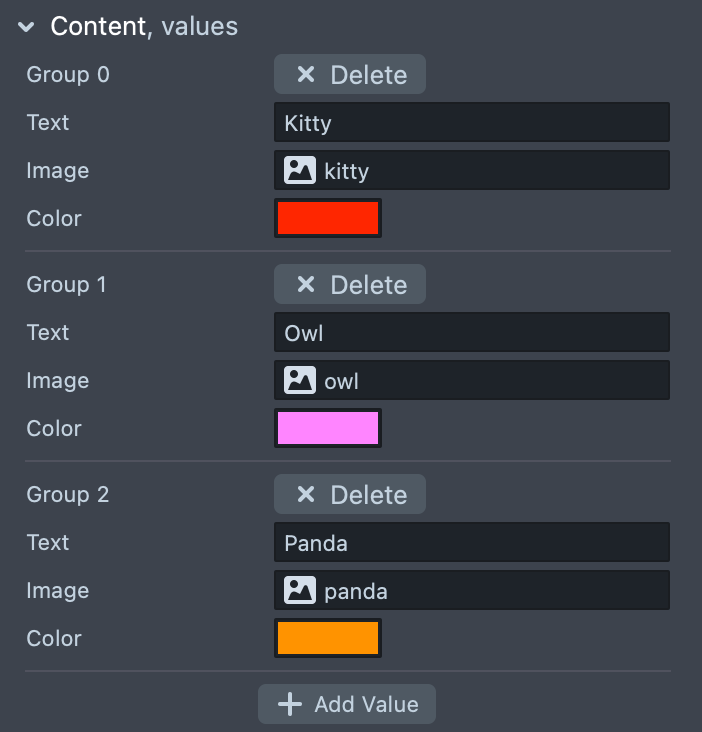The height and width of the screenshot is (732, 702).
Task: Click the plus icon on Add Value
Action: [x=290, y=705]
